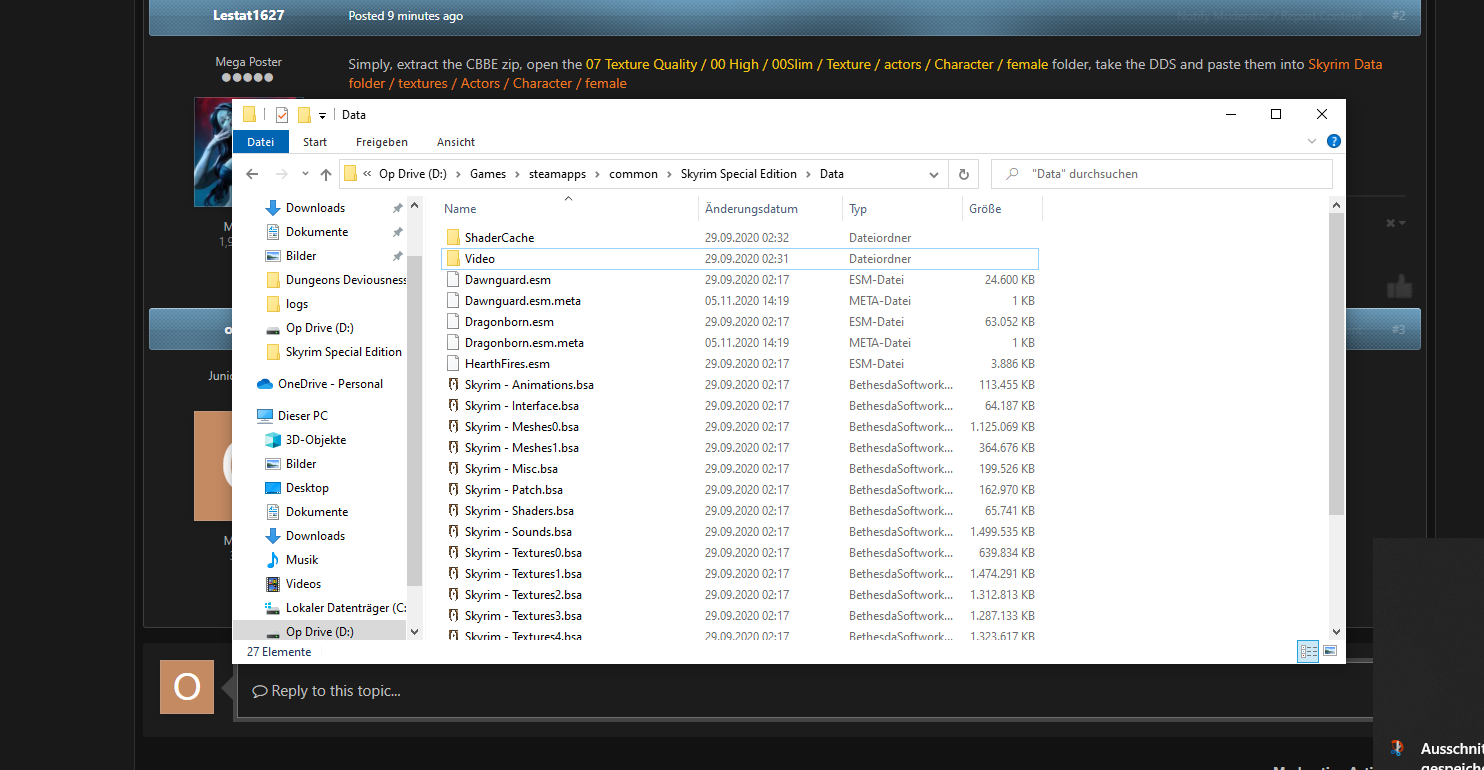This screenshot has height=770, width=1484.
Task: Open the address bar history dropdown
Action: pos(934,174)
